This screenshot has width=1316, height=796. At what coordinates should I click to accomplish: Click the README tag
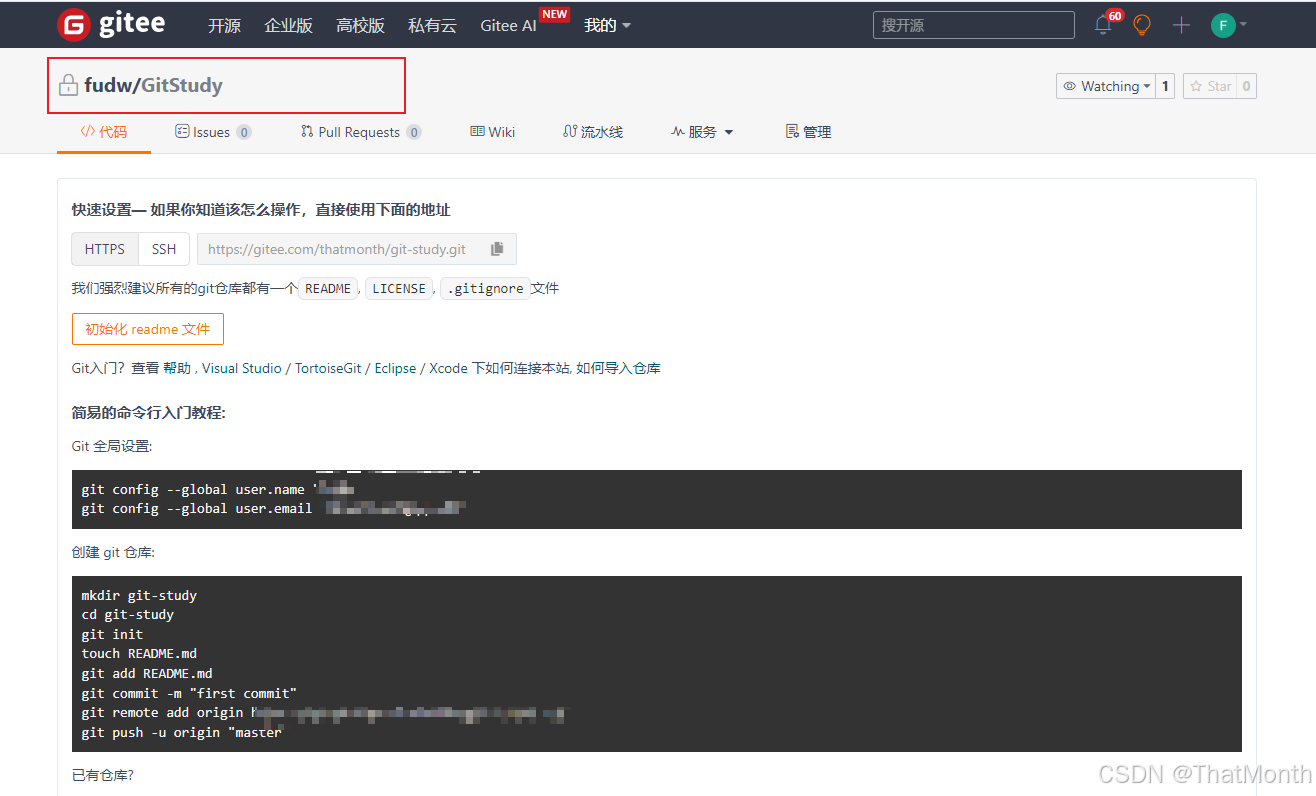pos(328,288)
